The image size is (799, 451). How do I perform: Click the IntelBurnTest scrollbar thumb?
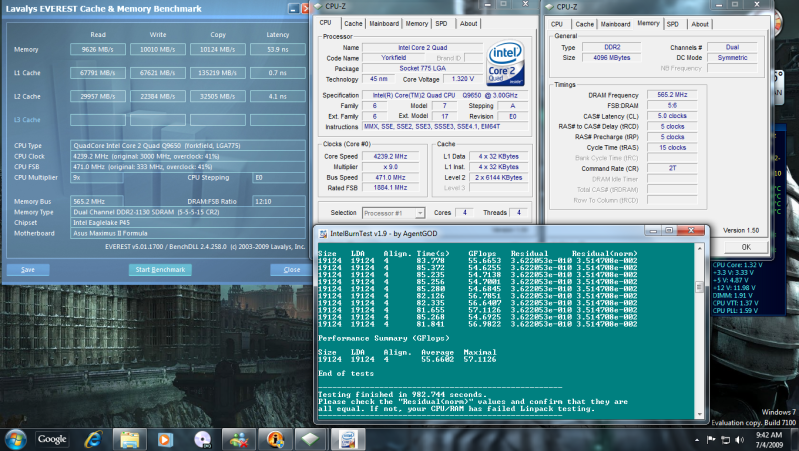tap(699, 287)
